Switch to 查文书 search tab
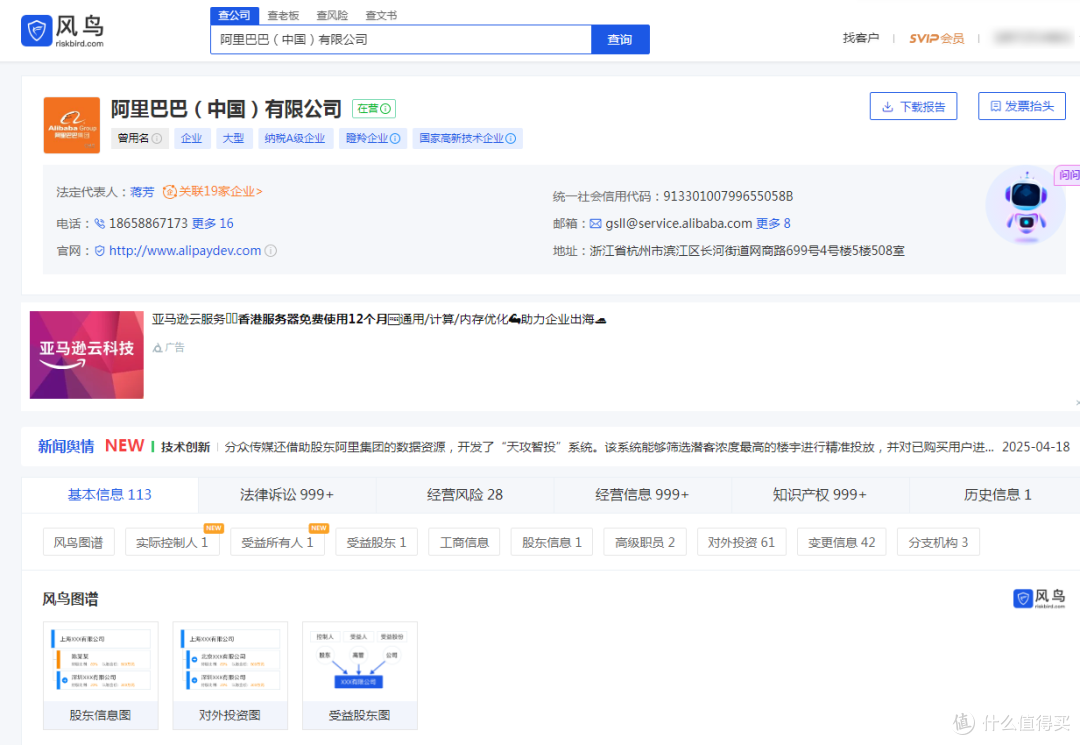Screen dimensions: 1080x745 [x=381, y=15]
